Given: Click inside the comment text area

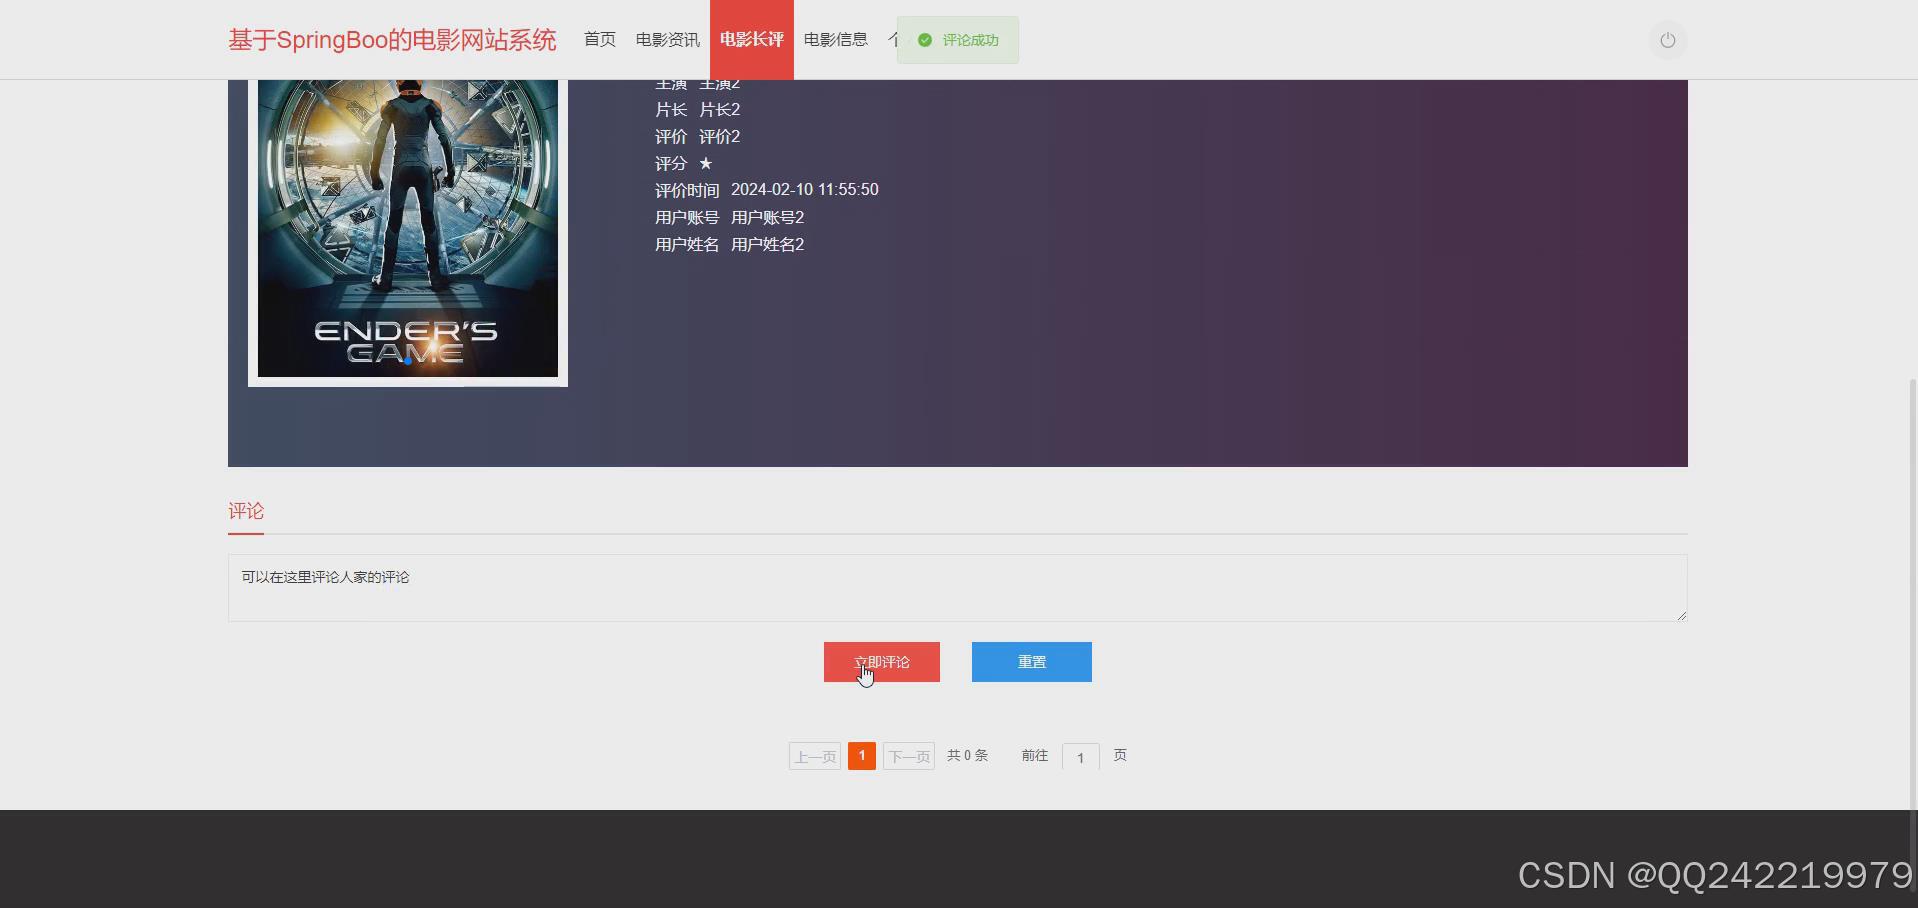Looking at the screenshot, I should tap(956, 588).
